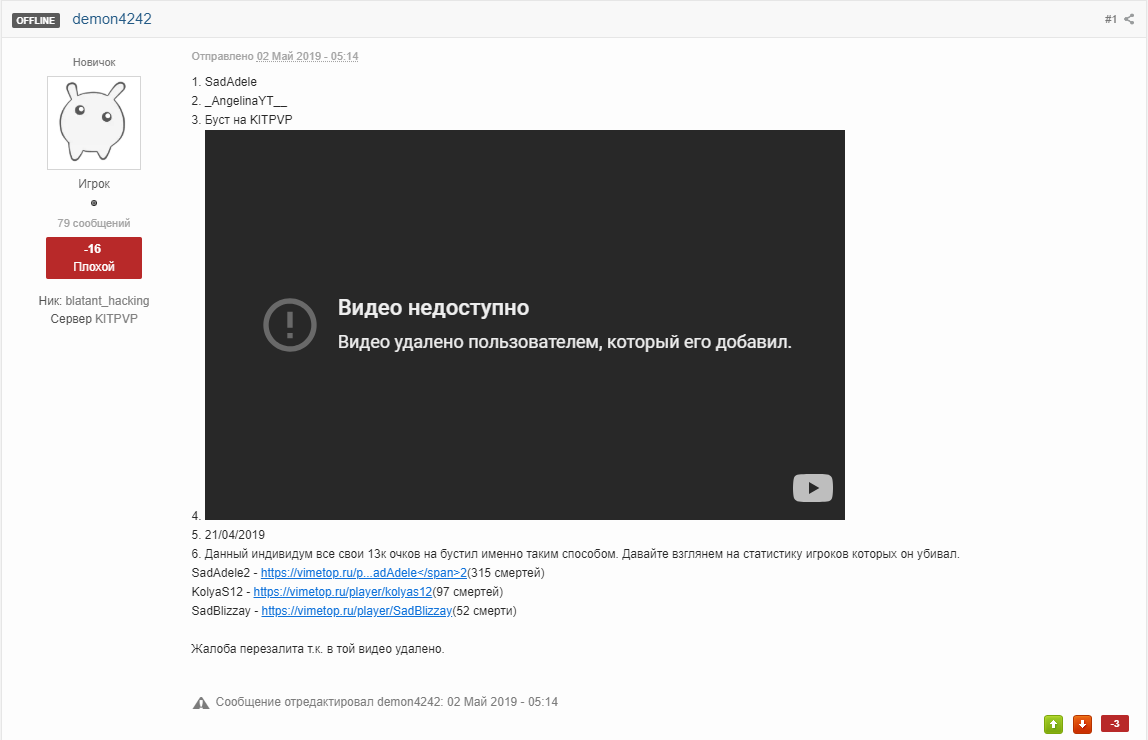Click the YouTube logo in the video player
Screen dimensions: 1148x740
point(813,488)
